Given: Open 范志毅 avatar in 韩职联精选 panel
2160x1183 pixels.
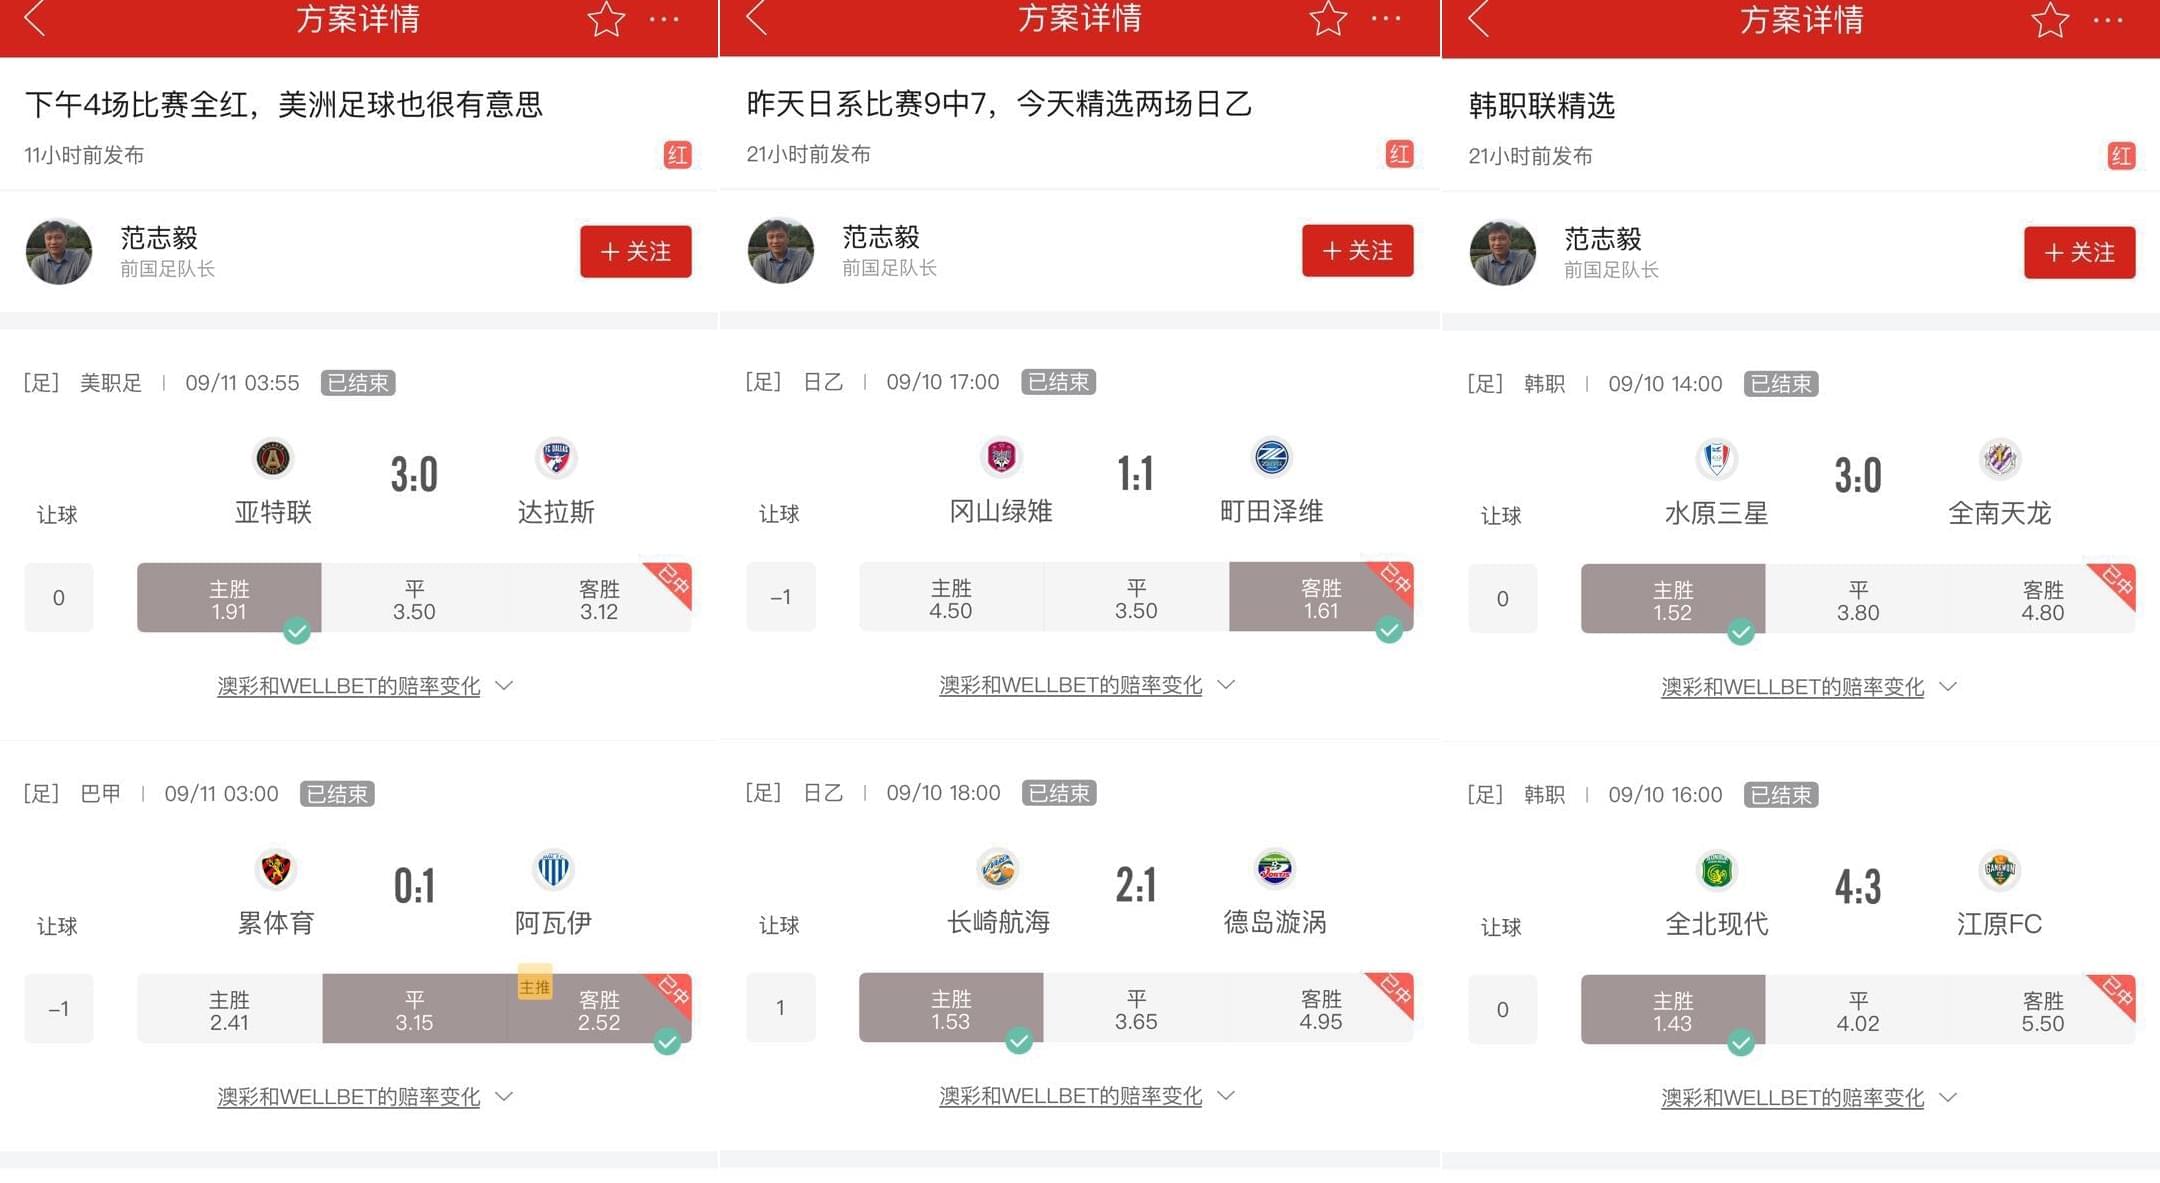Looking at the screenshot, I should tap(1502, 252).
